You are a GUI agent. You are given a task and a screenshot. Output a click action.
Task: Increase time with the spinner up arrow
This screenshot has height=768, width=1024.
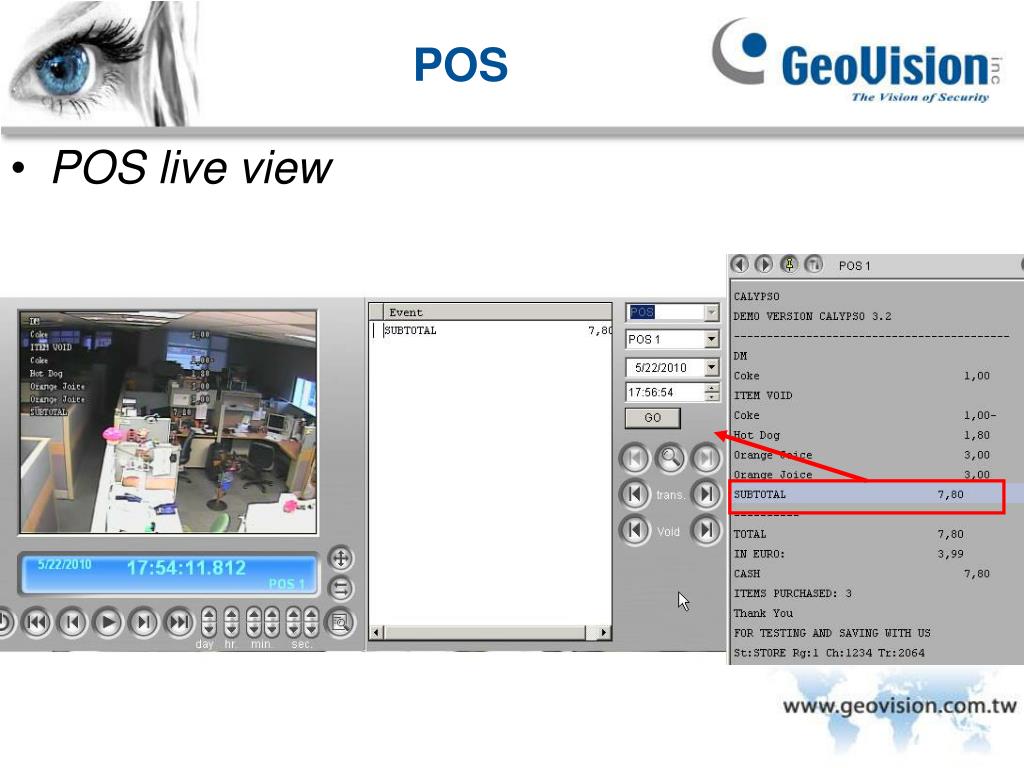712,388
